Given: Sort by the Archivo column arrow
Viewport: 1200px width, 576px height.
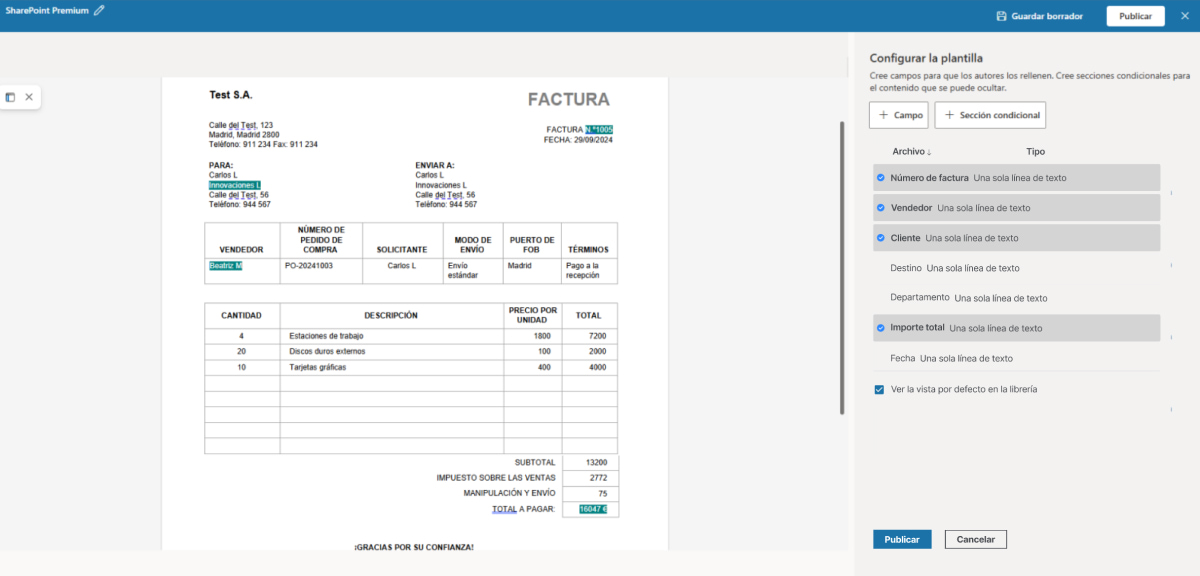Looking at the screenshot, I should pyautogui.click(x=929, y=152).
